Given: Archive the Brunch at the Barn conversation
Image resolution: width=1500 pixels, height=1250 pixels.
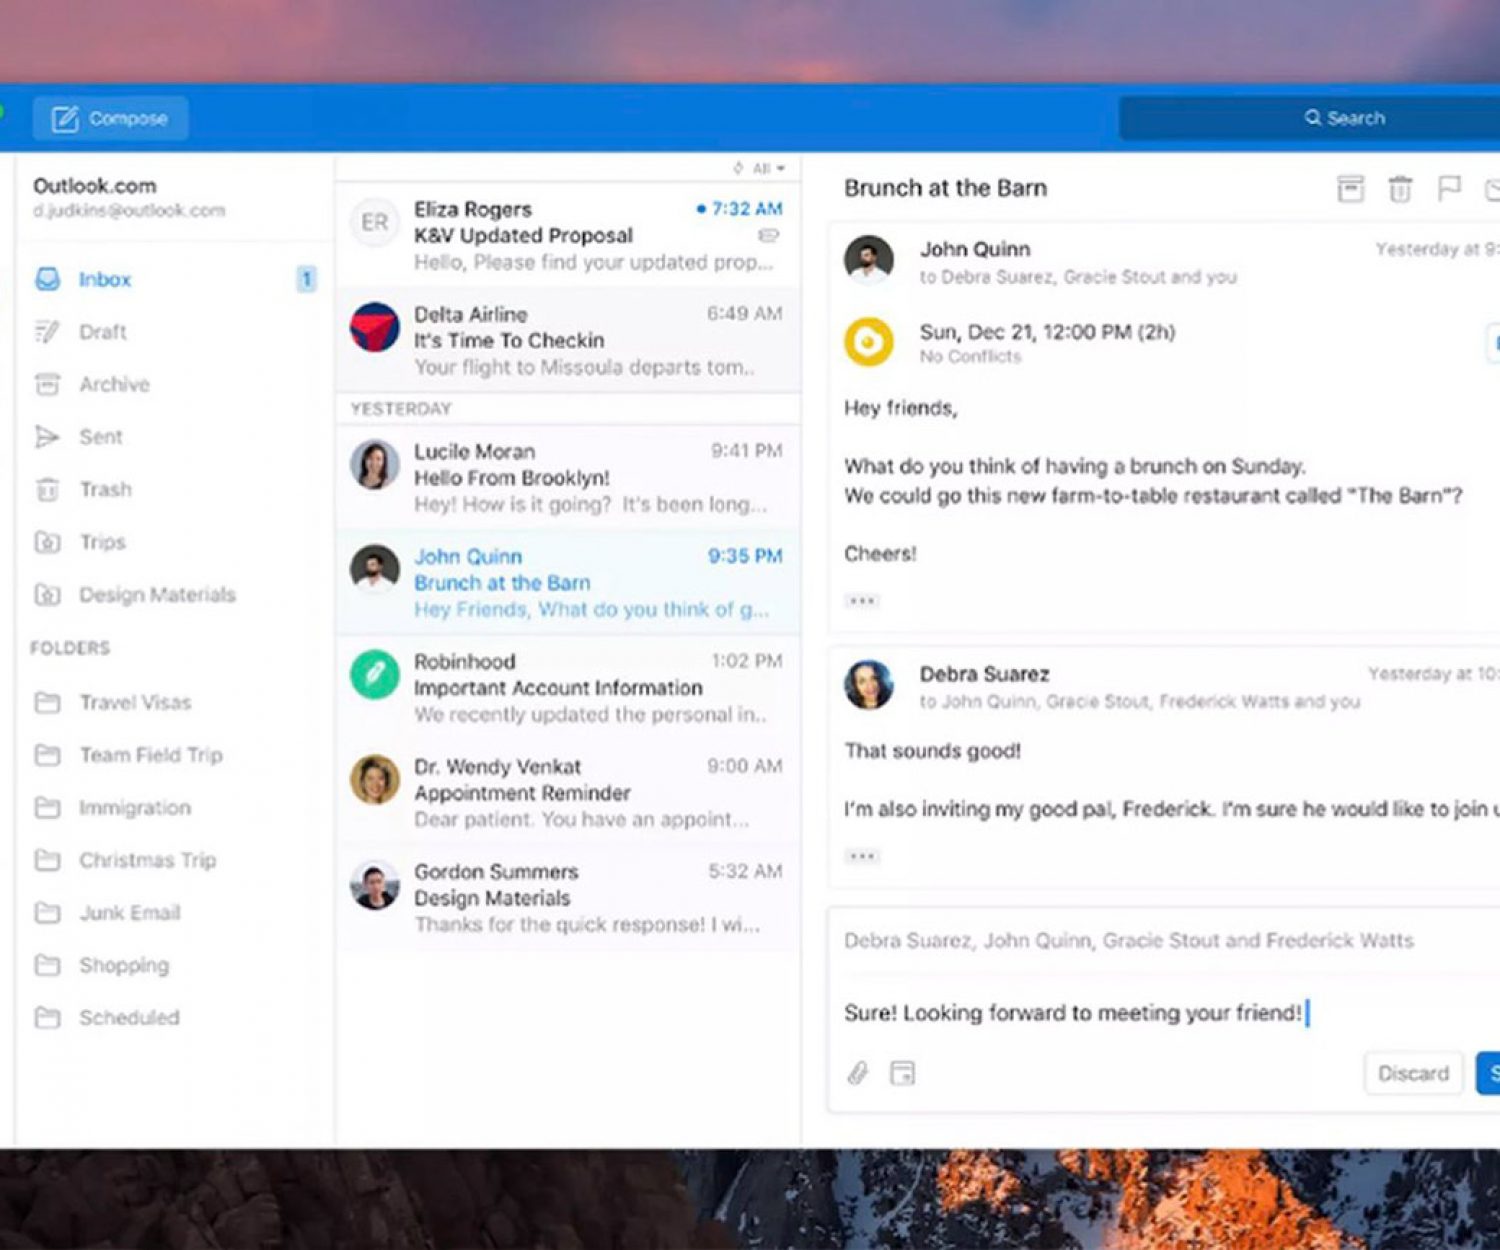Looking at the screenshot, I should pos(1350,188).
